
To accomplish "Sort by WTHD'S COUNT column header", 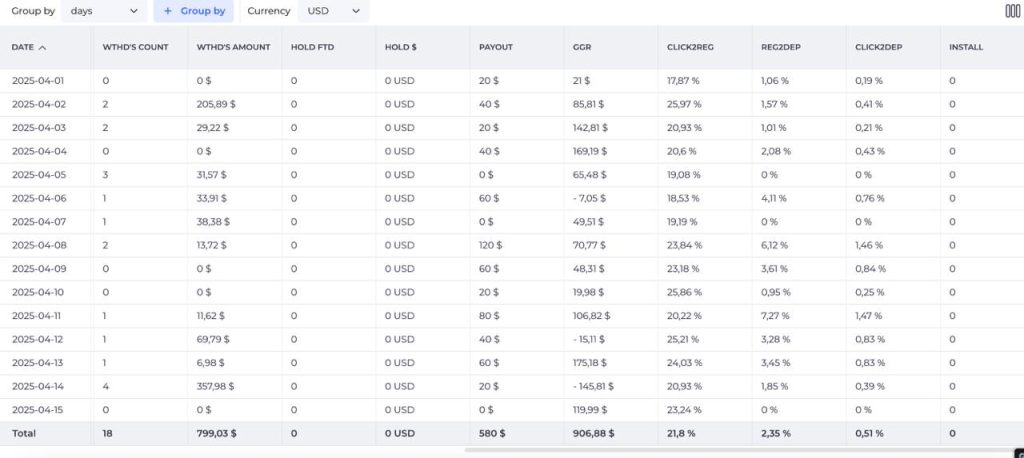I will click(x=135, y=47).
